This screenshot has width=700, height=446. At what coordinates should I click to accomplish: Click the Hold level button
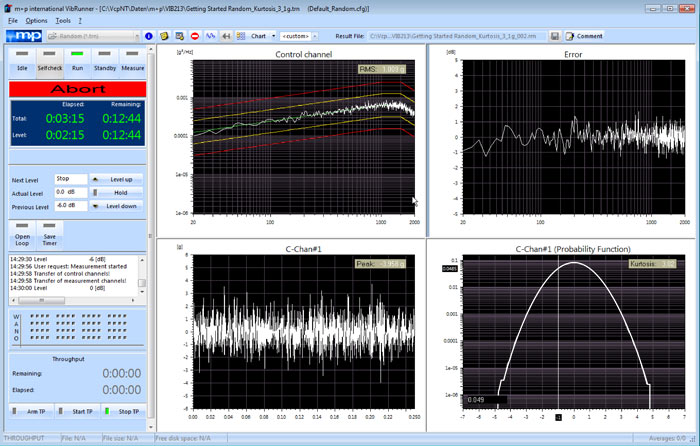pyautogui.click(x=117, y=192)
